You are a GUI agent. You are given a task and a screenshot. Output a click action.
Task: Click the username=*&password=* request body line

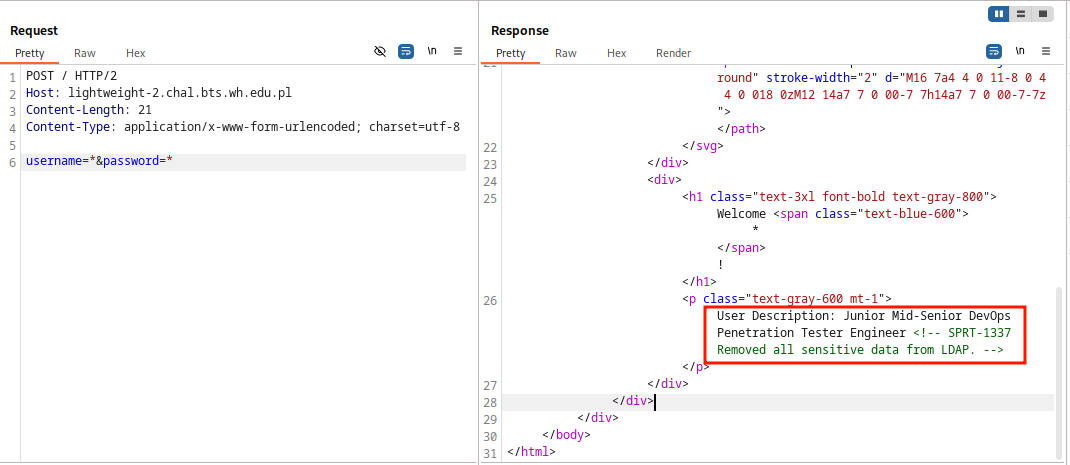coord(100,161)
